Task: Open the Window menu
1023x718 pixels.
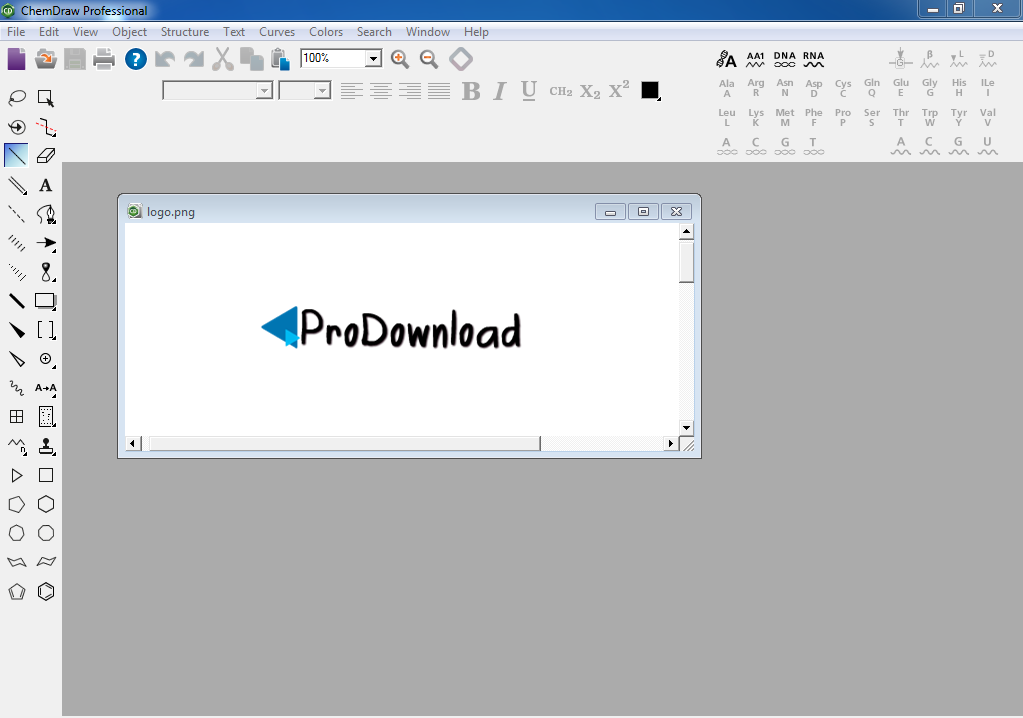Action: (427, 31)
